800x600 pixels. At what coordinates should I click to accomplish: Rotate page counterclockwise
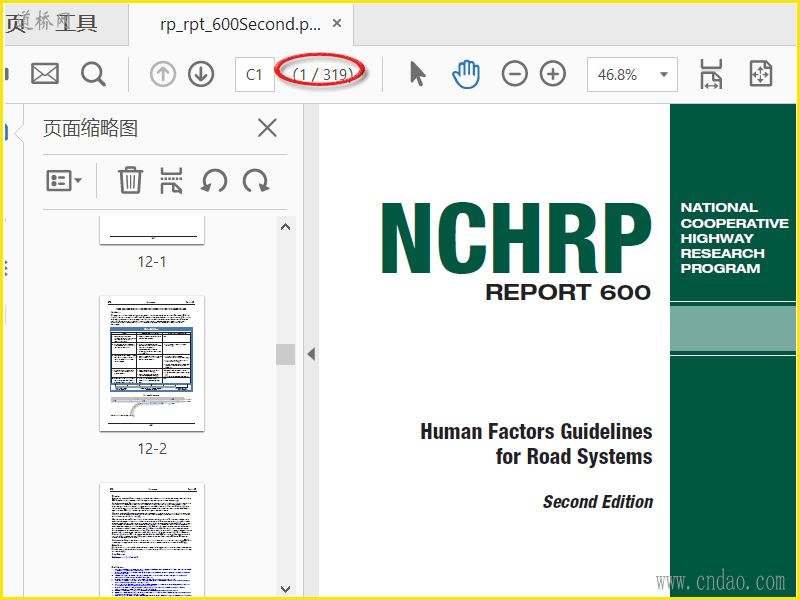point(214,181)
